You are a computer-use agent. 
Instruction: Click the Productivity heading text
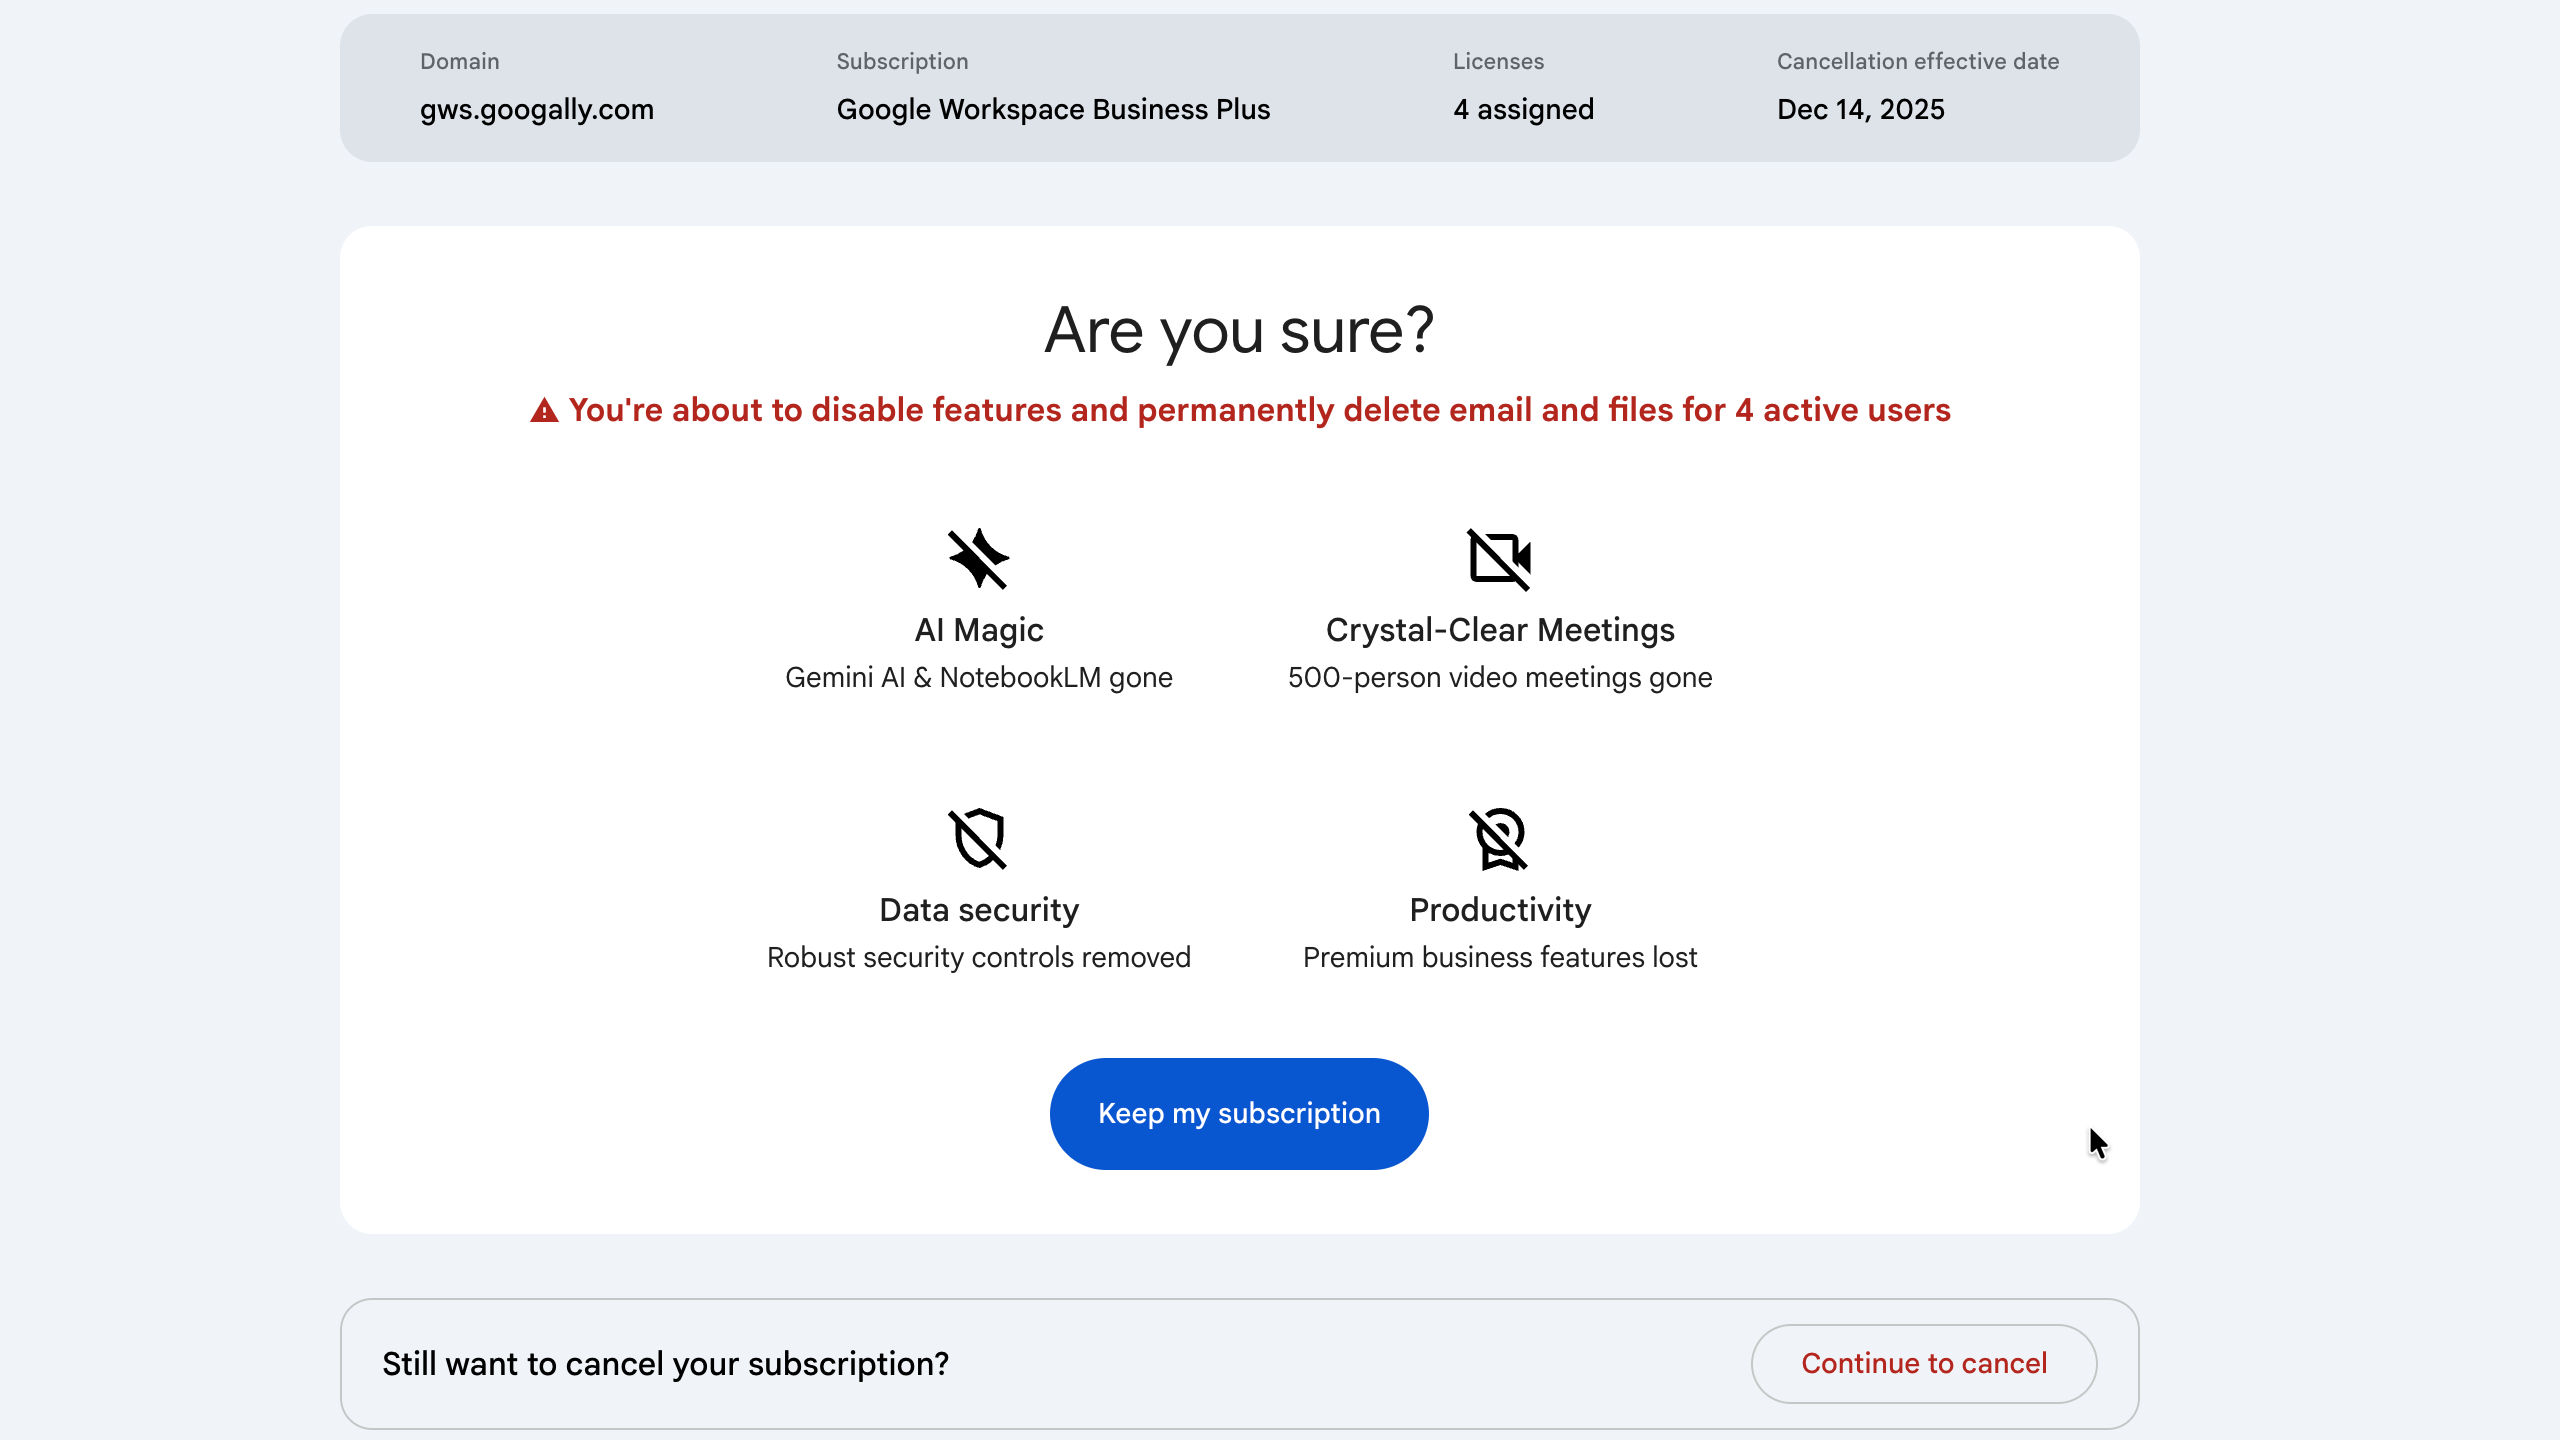click(x=1499, y=910)
